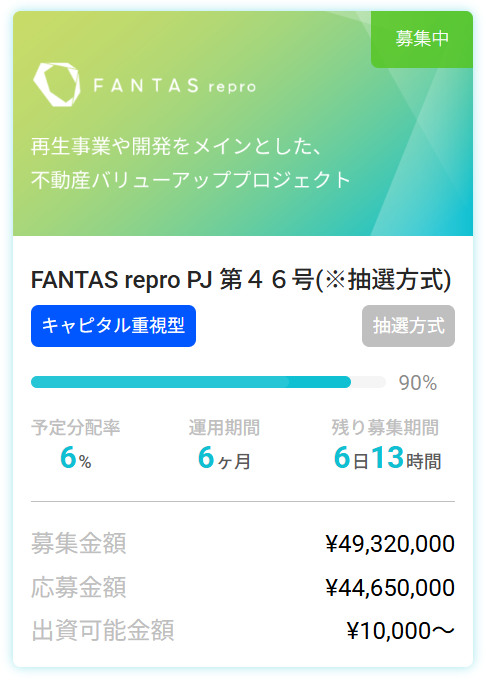Open the FANTAS repro PJ 第46号 title link
The image size is (487, 680).
pyautogui.click(x=241, y=280)
